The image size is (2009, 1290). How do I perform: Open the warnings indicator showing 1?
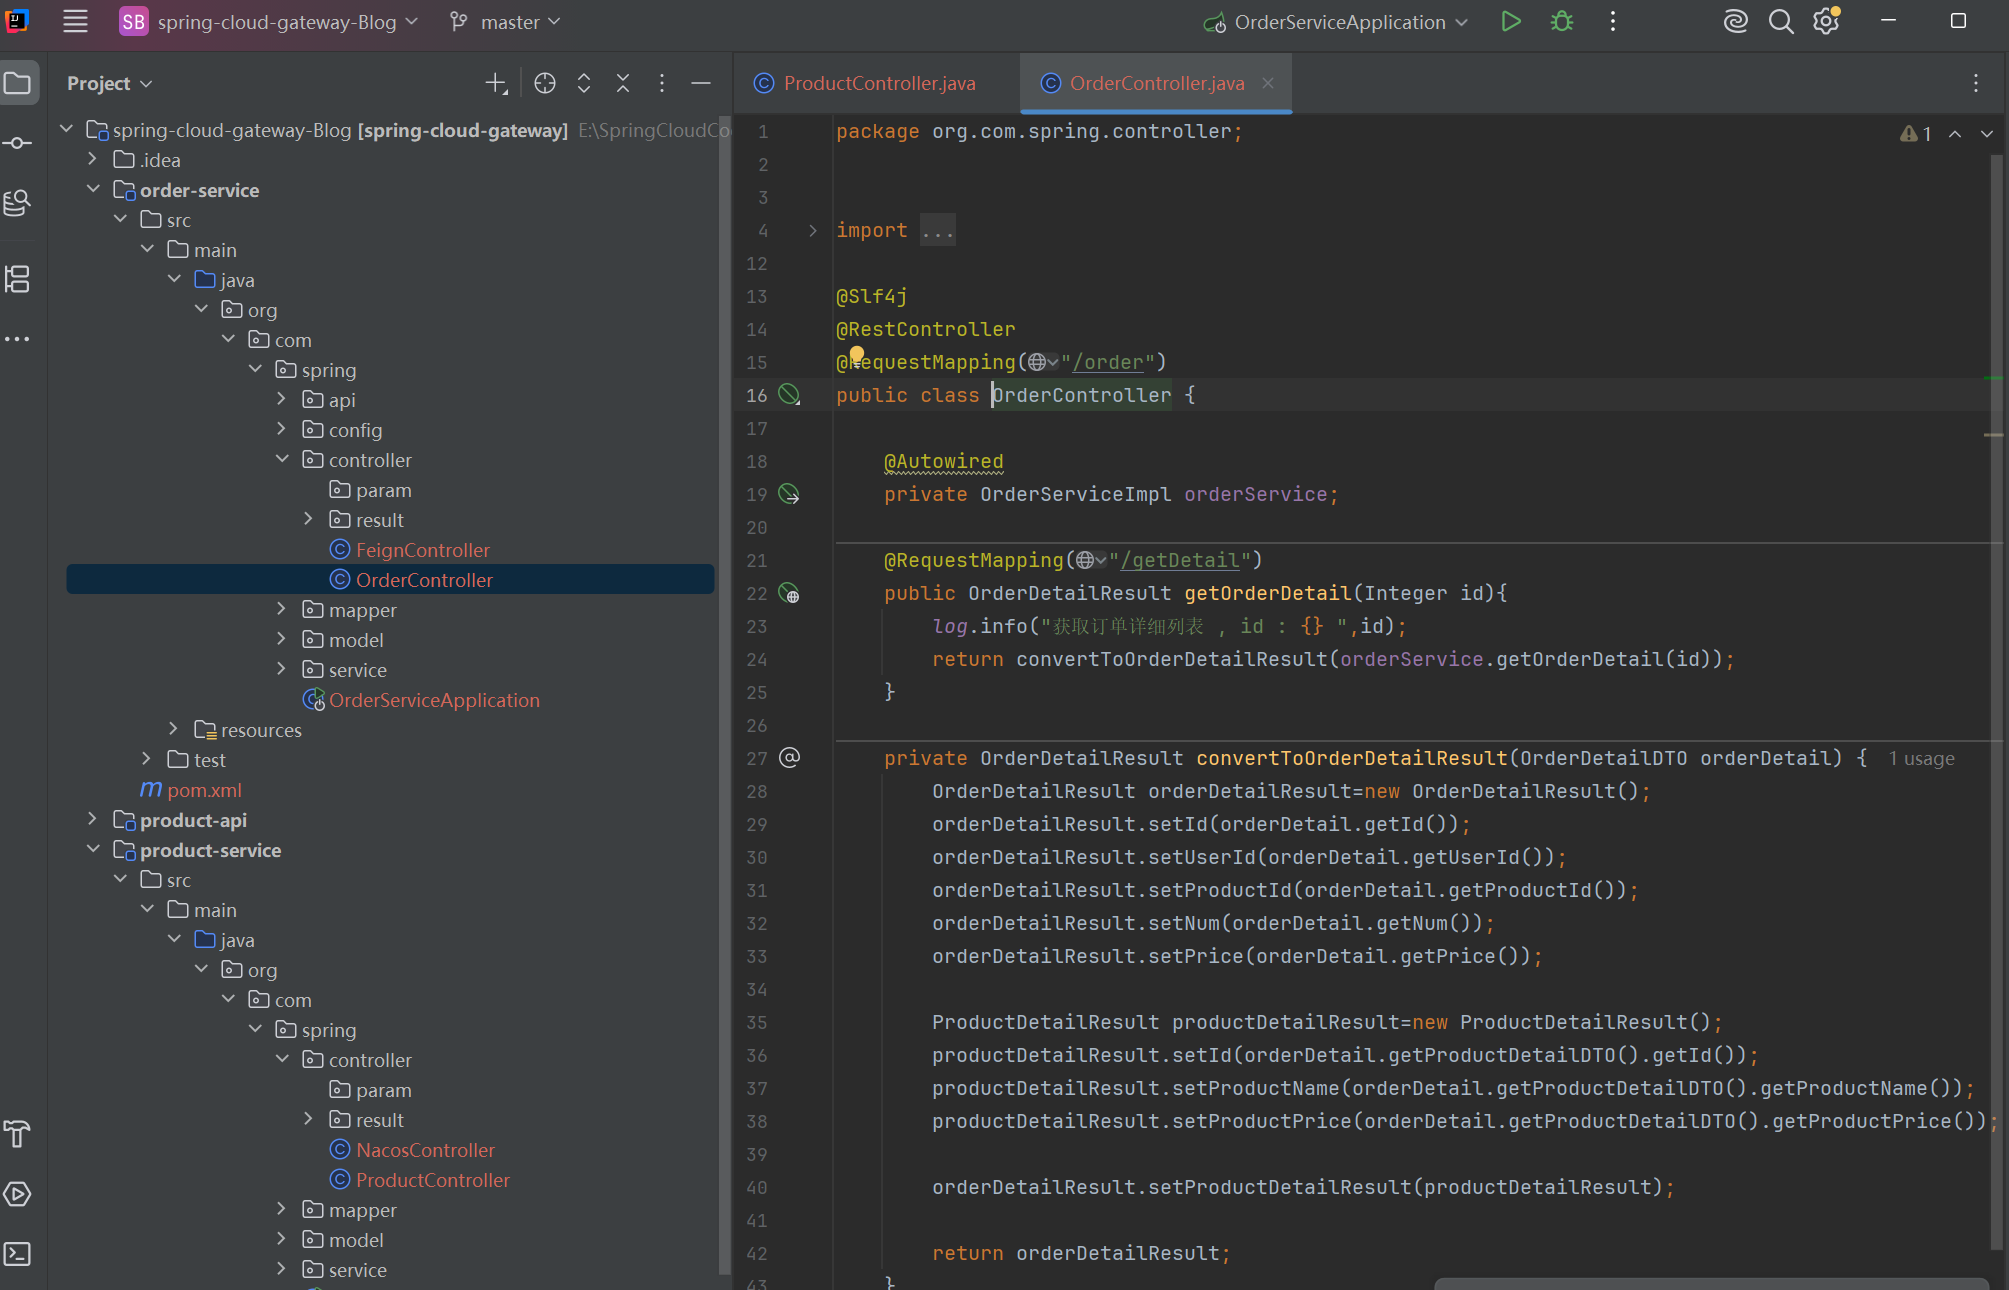pos(1916,134)
